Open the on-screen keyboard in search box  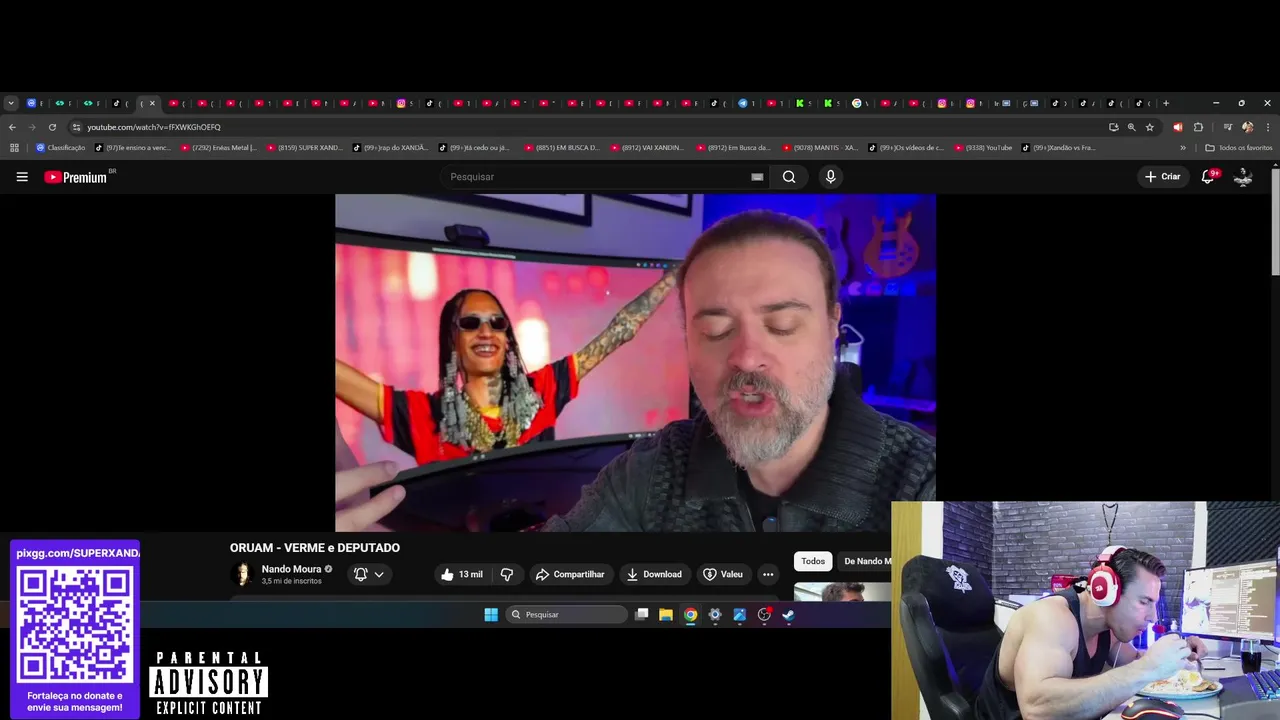[757, 177]
